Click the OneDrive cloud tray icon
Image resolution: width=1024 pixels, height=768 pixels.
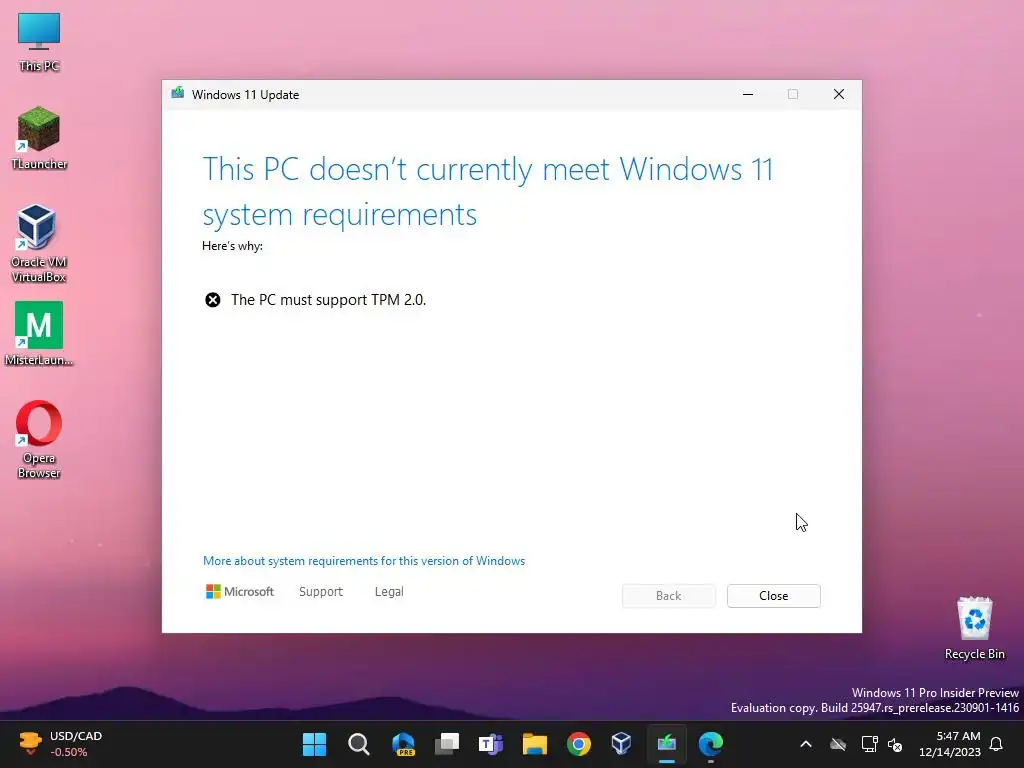pyautogui.click(x=838, y=744)
